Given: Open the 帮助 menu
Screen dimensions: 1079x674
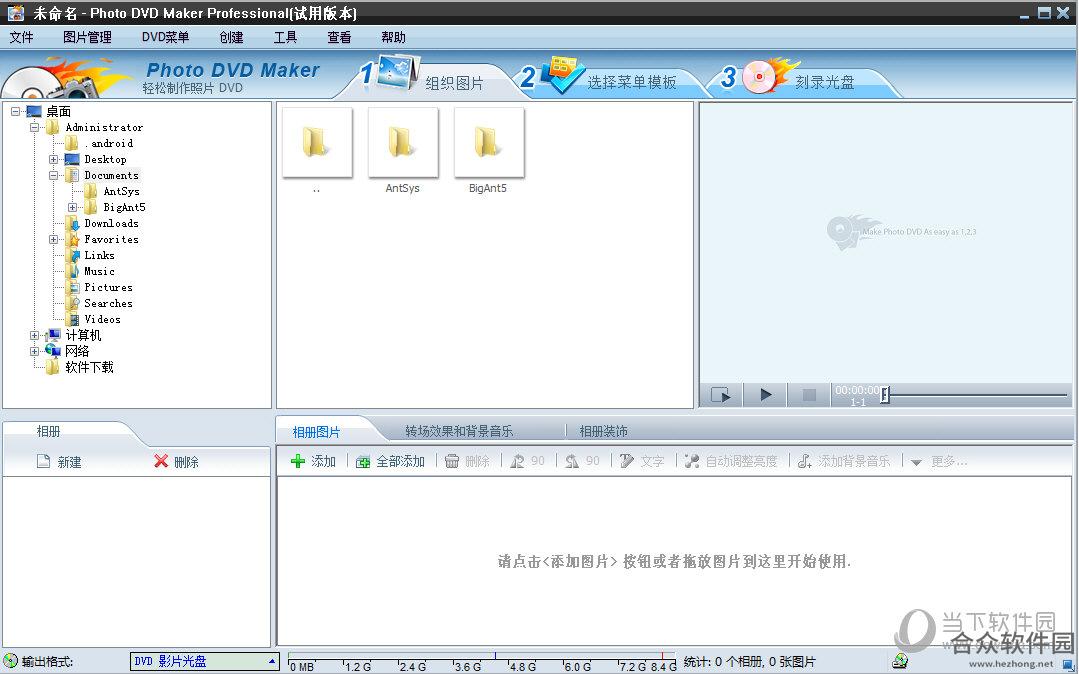Looking at the screenshot, I should point(393,37).
